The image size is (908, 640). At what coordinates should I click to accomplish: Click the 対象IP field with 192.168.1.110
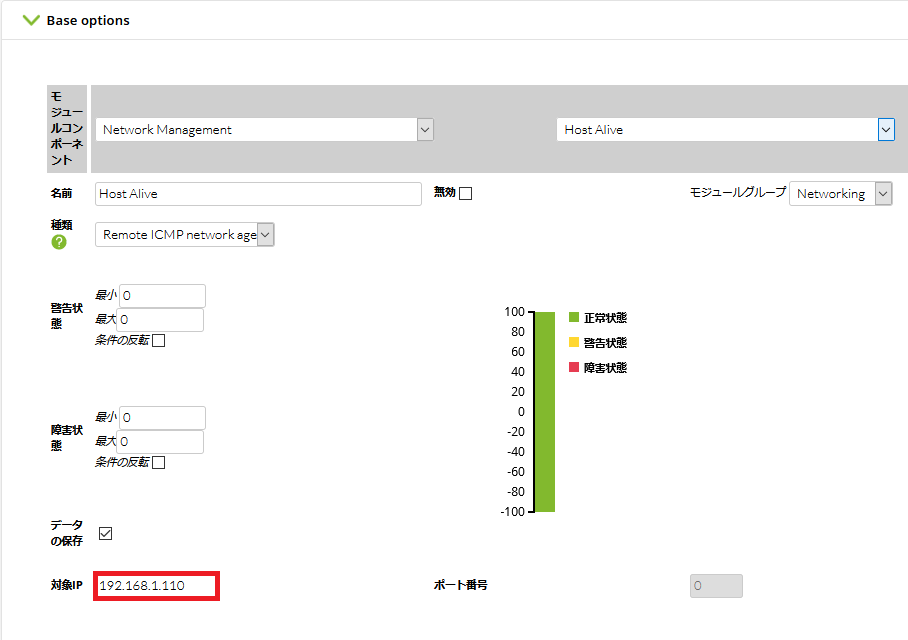tap(156, 586)
